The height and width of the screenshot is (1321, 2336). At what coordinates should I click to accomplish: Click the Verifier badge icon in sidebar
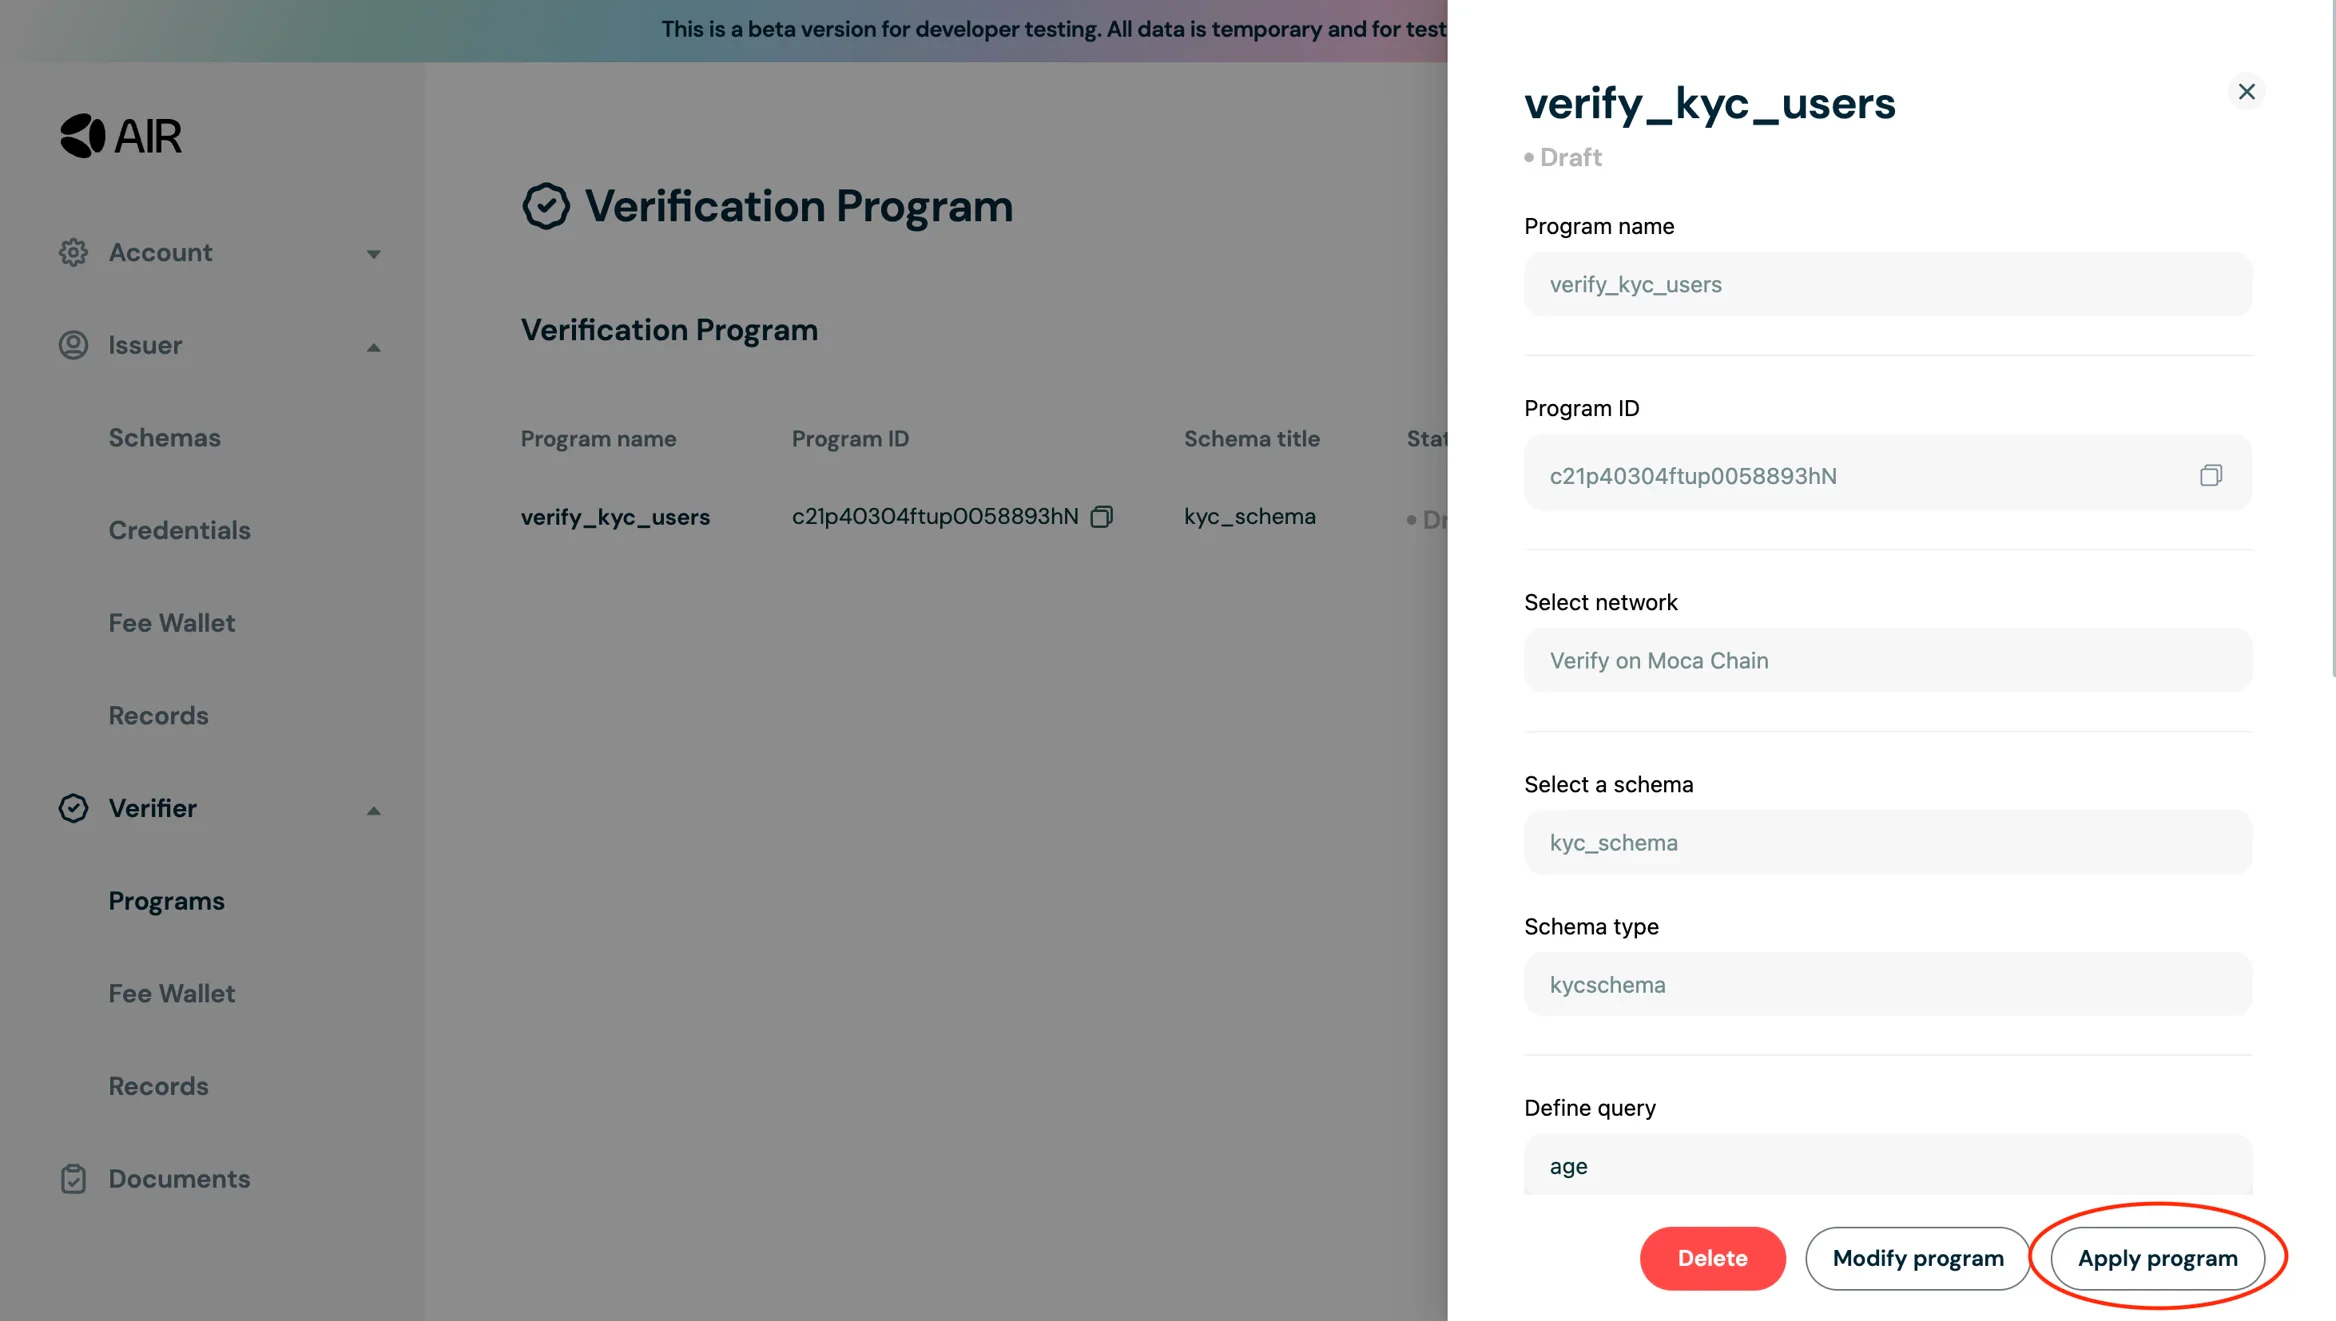(73, 808)
